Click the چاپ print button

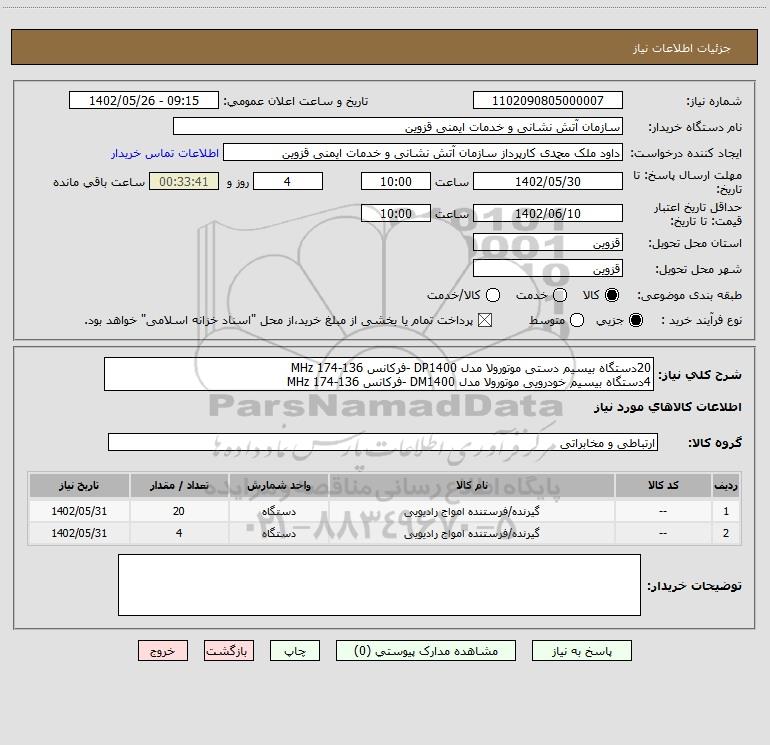pos(295,651)
